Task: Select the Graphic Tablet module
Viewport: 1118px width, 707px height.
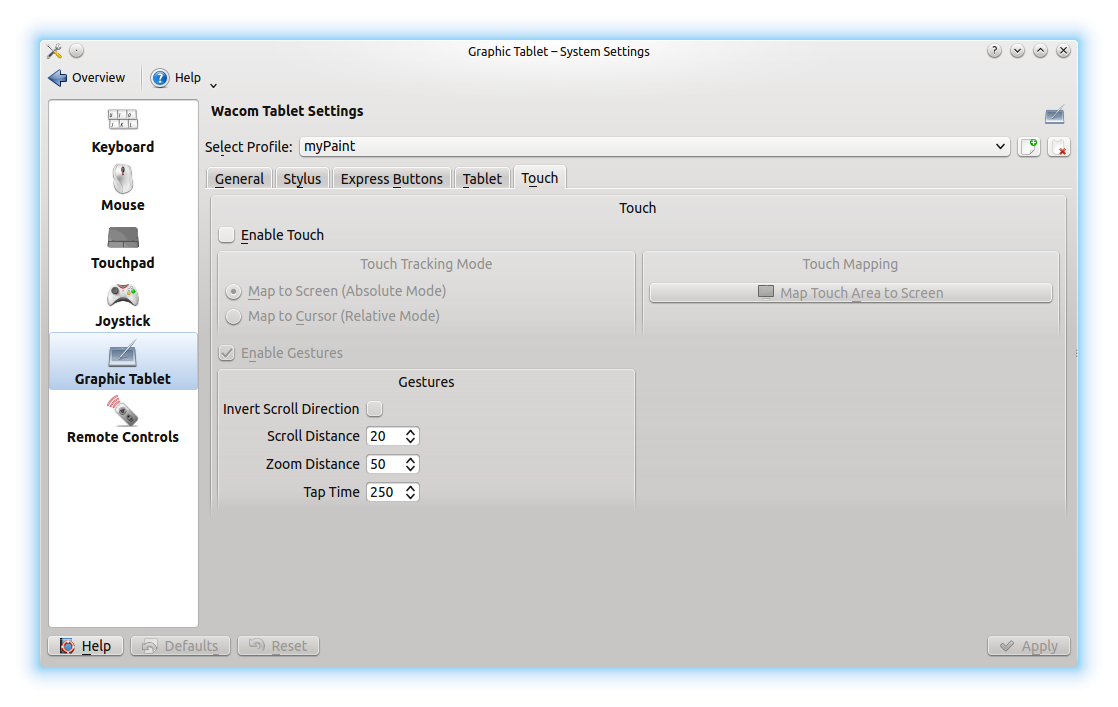Action: point(123,361)
